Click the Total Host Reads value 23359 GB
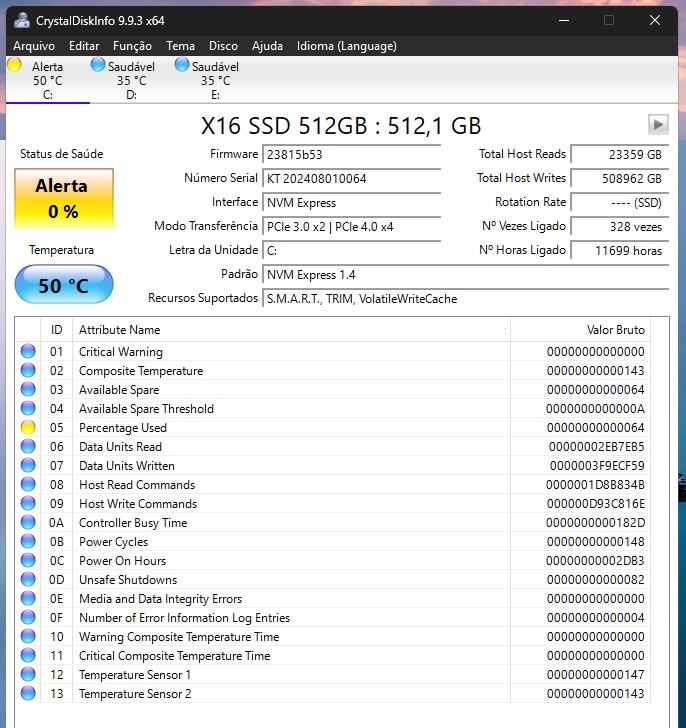The image size is (686, 728). tap(620, 154)
